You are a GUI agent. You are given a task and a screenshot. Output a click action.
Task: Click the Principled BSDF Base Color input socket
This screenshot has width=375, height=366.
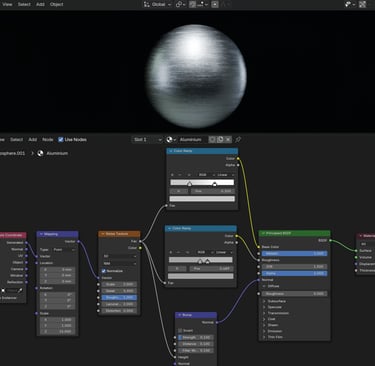(x=259, y=247)
